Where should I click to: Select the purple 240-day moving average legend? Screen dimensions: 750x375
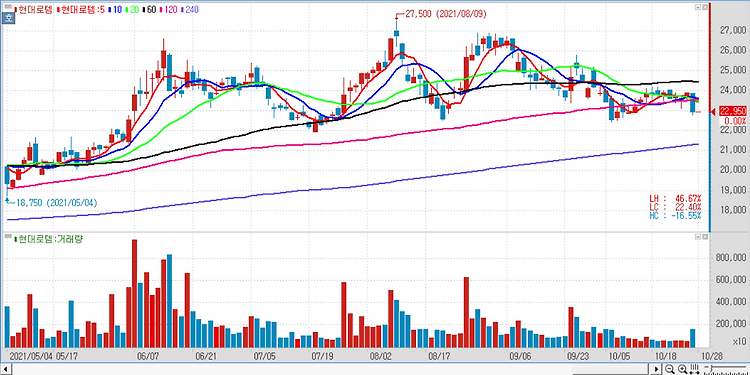coord(190,10)
